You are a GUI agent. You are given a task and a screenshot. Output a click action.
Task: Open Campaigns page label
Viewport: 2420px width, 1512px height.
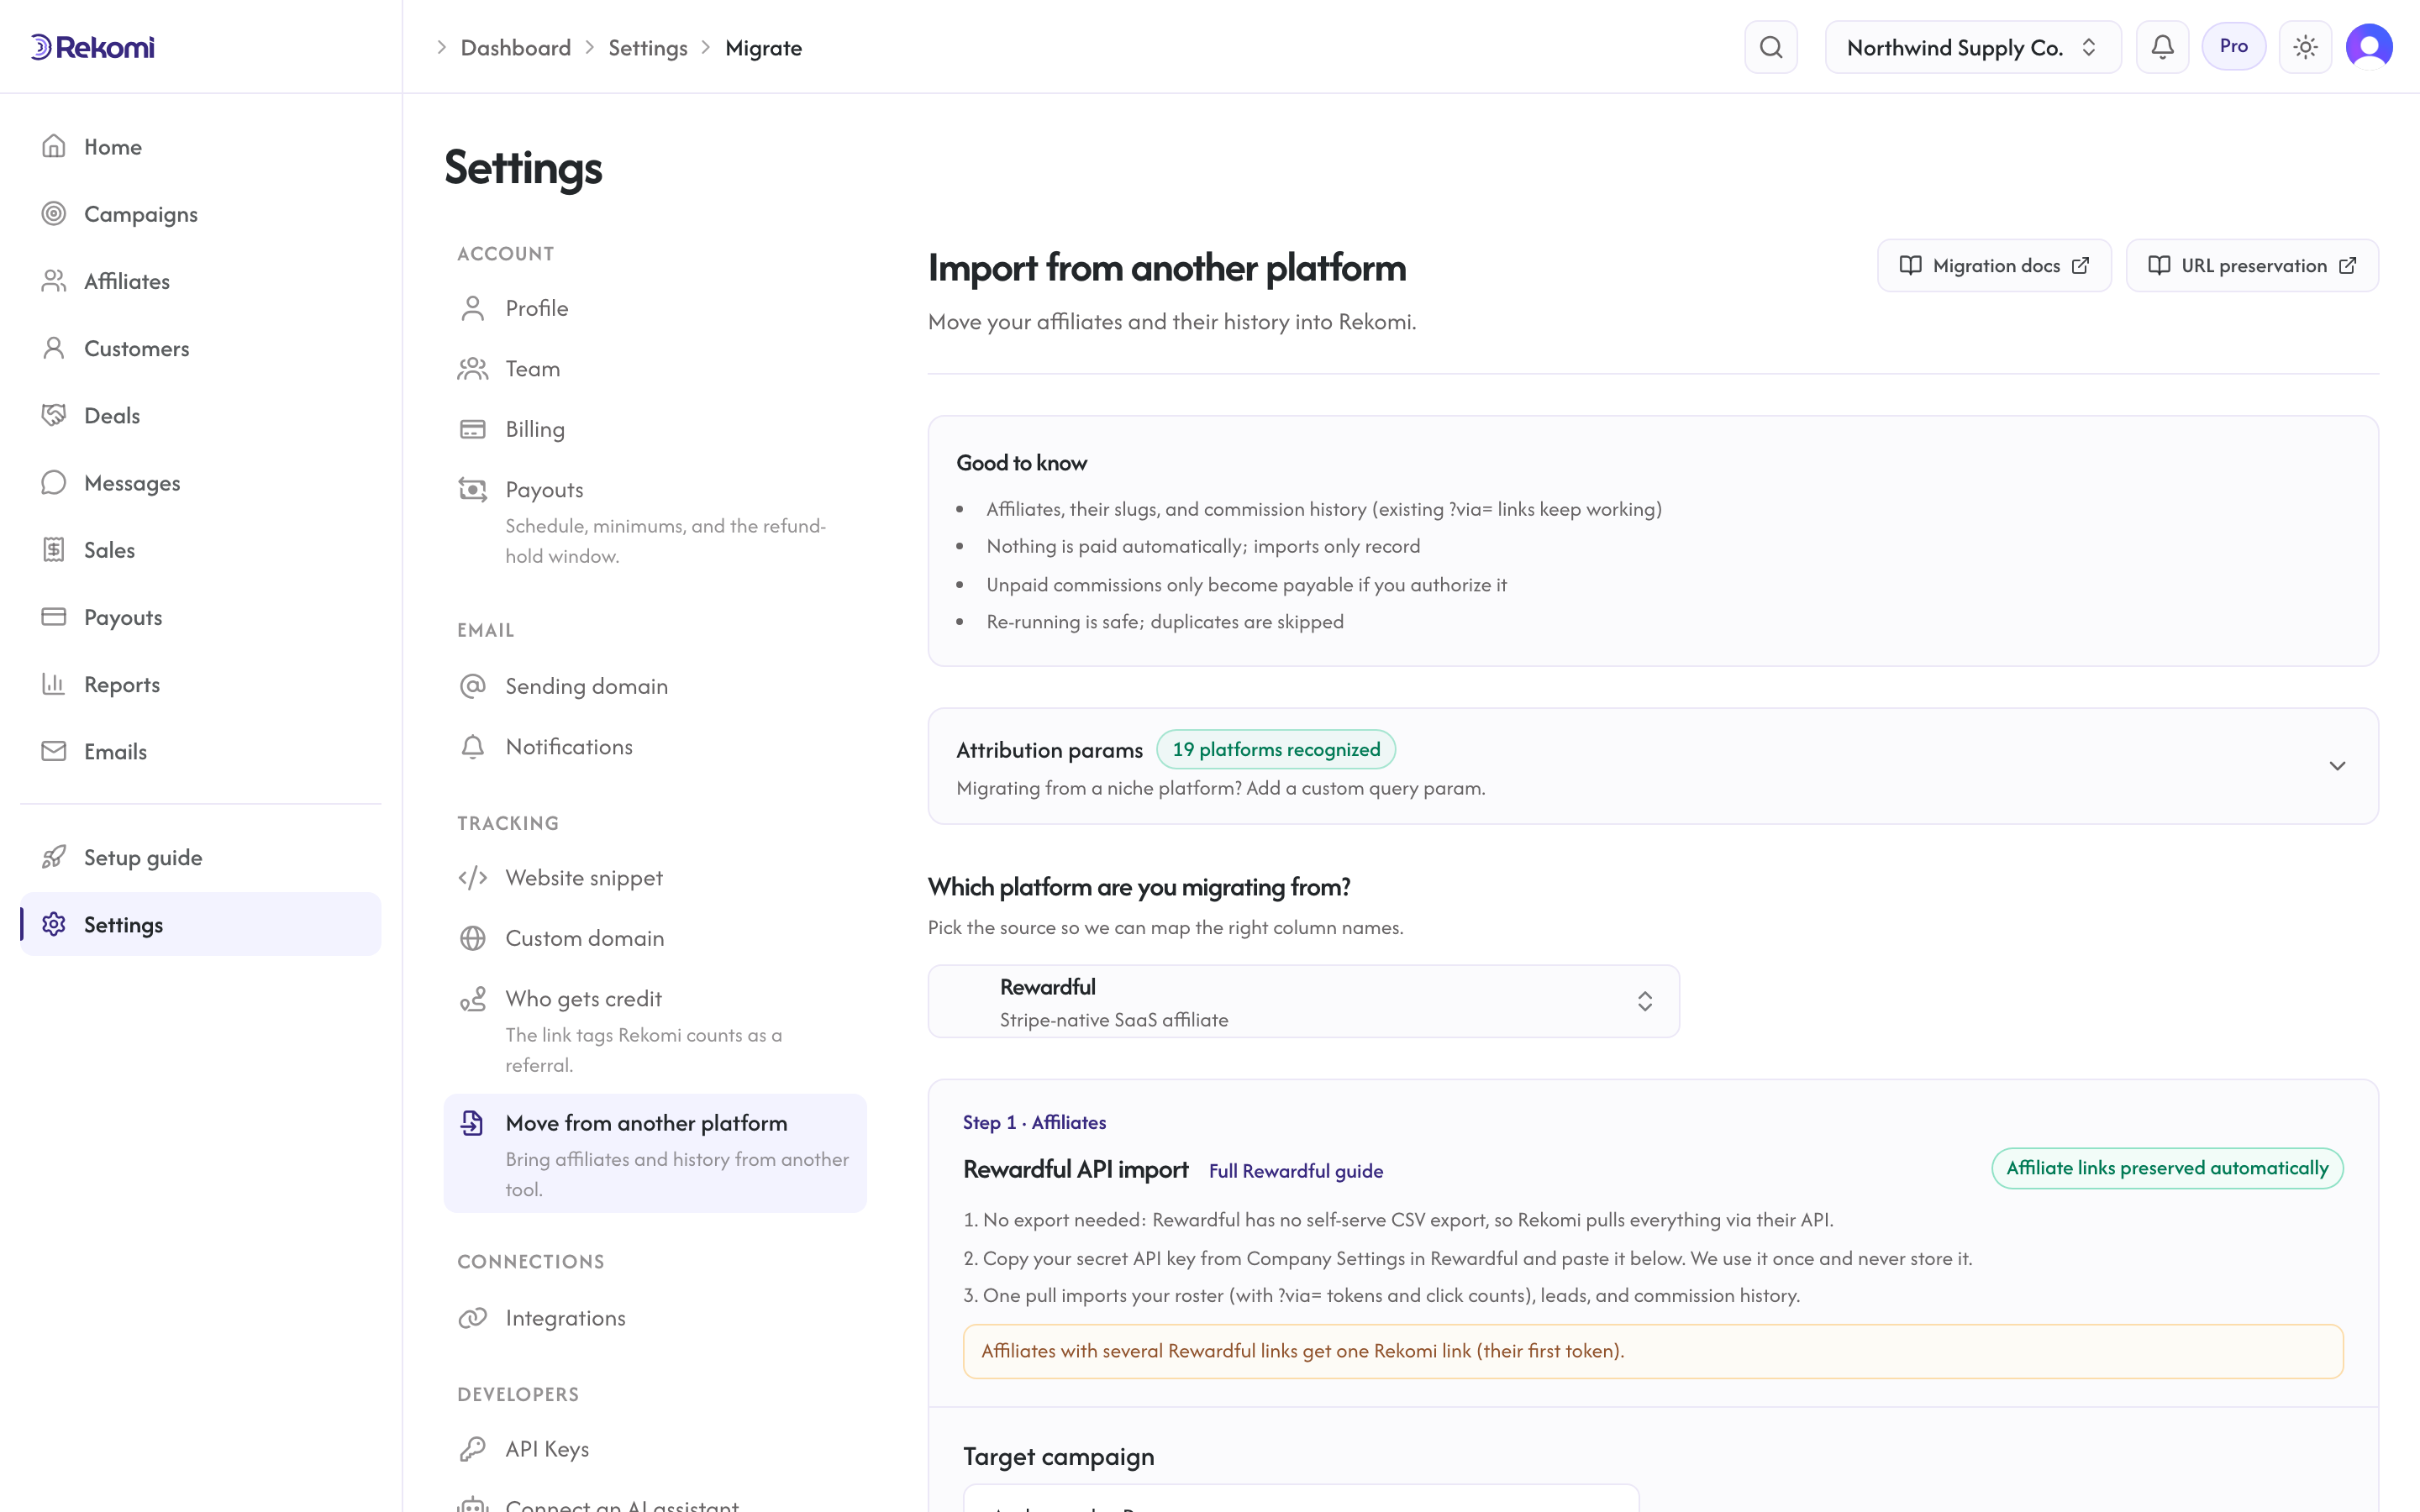141,214
